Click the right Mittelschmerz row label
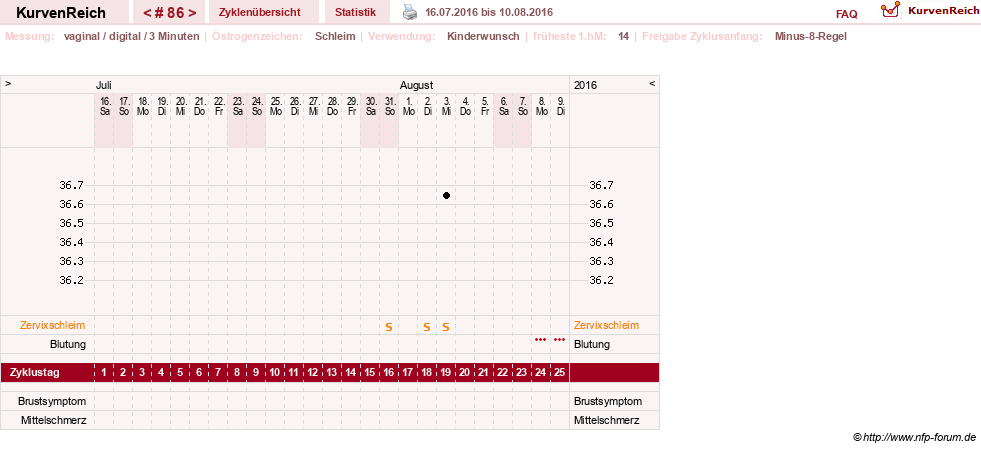Image resolution: width=981 pixels, height=449 pixels. (x=607, y=420)
